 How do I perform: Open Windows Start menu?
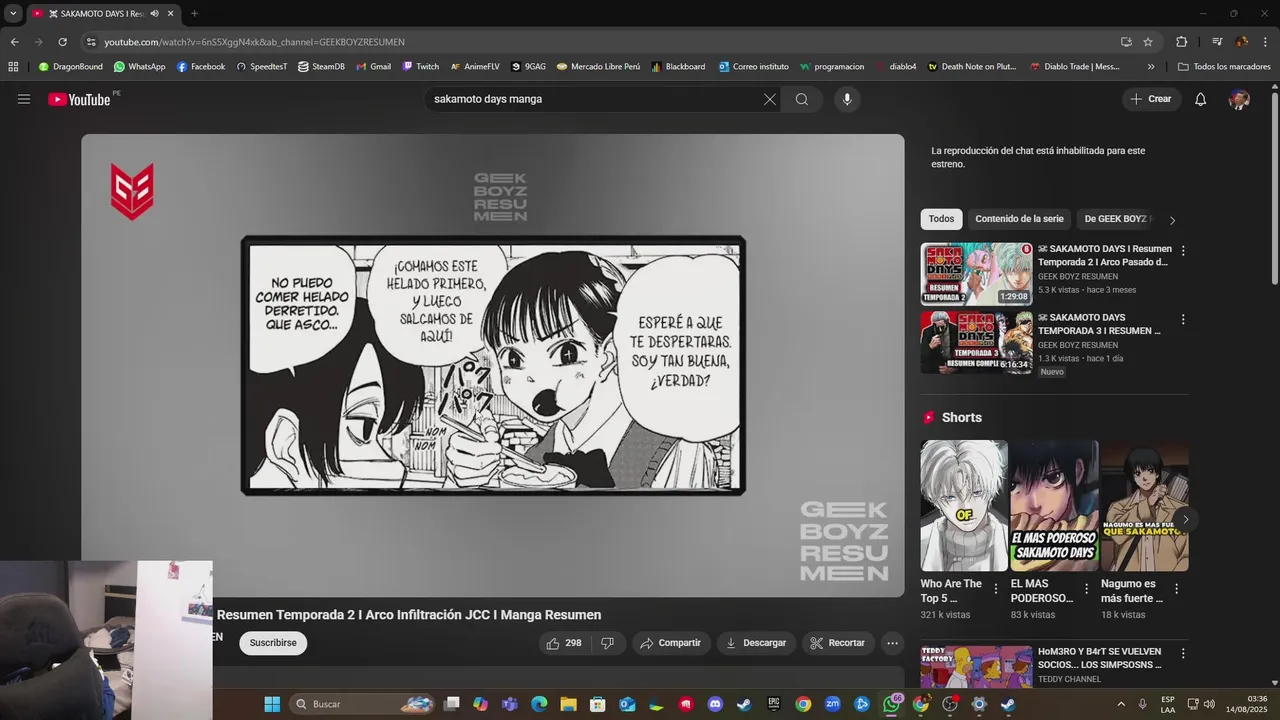[272, 704]
